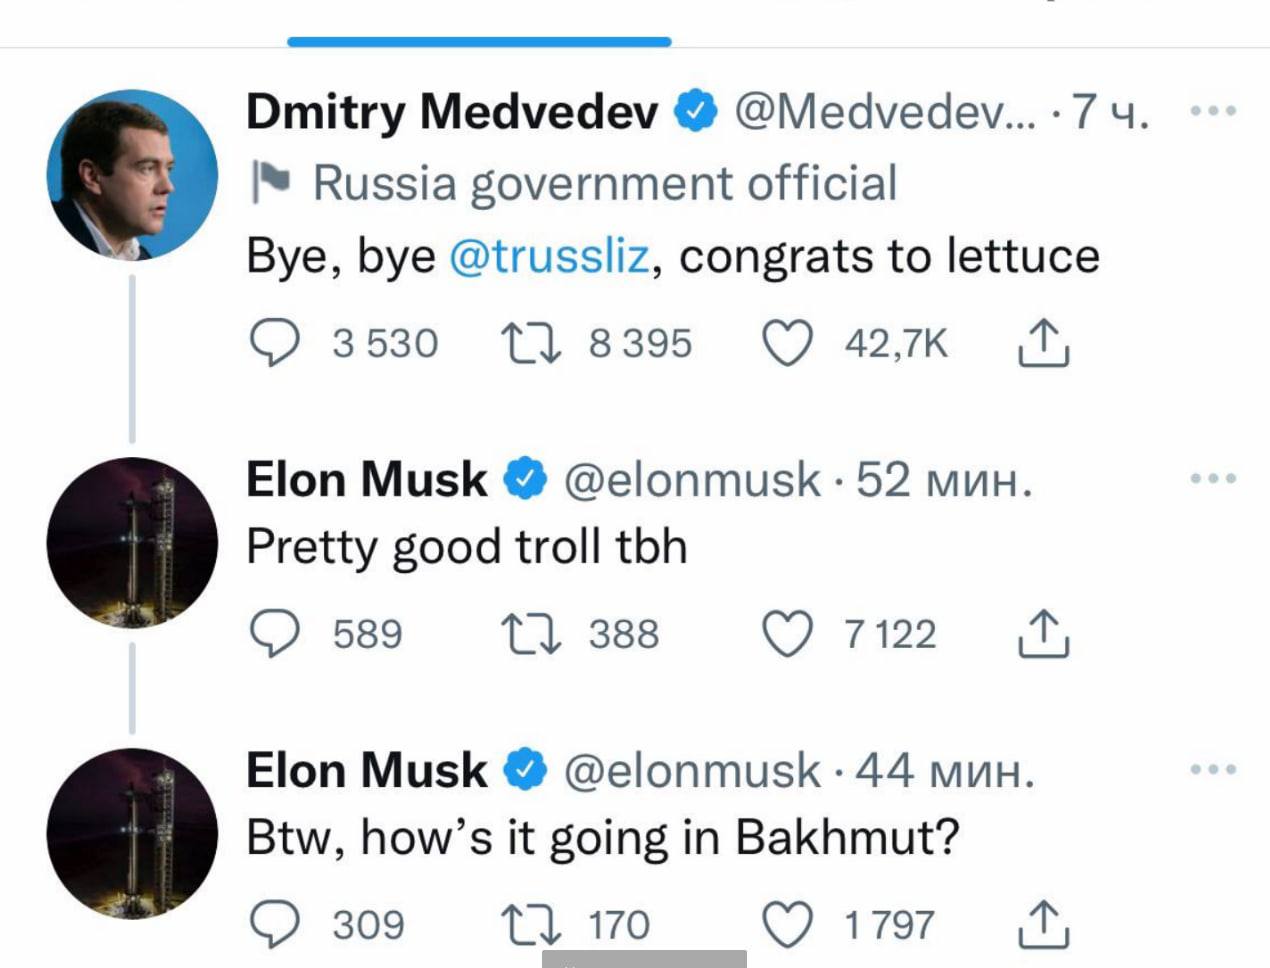Retweet the Bakhmut tweet with 170 retweets
1270x968 pixels.
532,925
